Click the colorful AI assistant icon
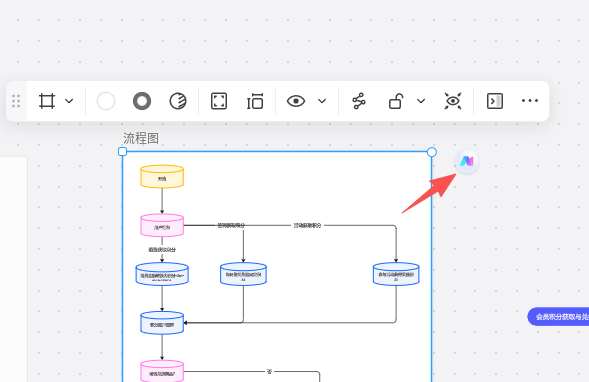 pyautogui.click(x=467, y=161)
